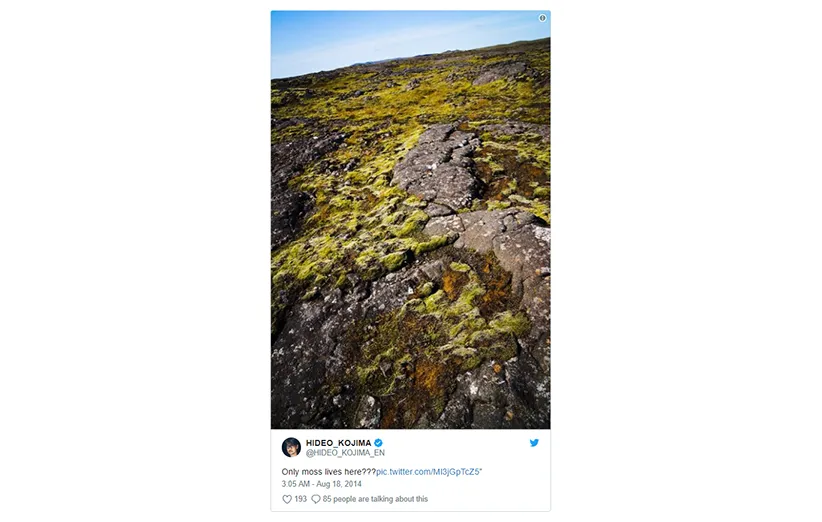Open the mossy lava field photo

(410, 220)
